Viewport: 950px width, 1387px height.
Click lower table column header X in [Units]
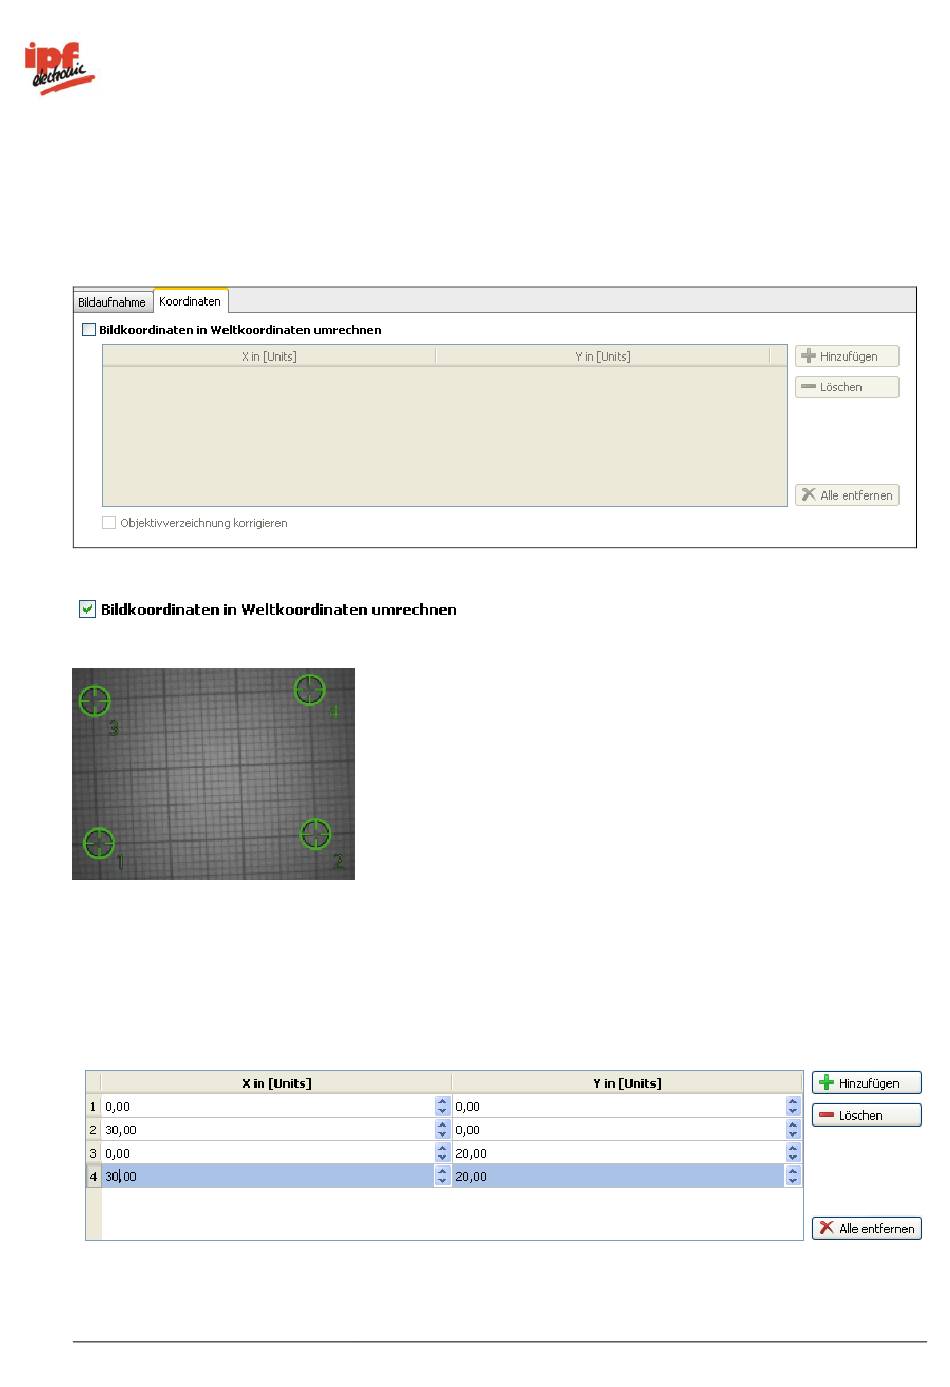(276, 1083)
